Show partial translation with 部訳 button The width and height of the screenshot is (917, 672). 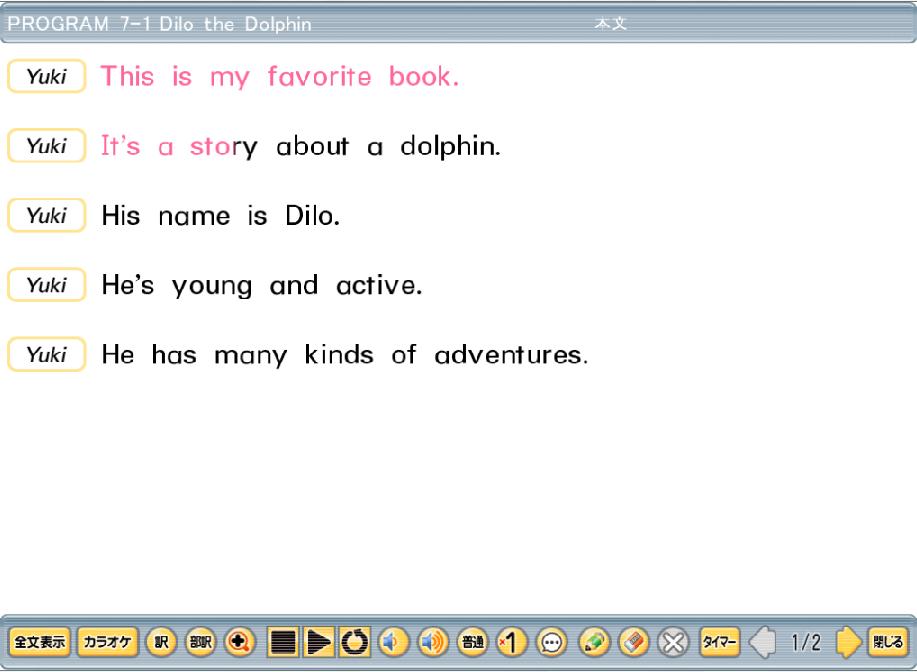point(201,642)
